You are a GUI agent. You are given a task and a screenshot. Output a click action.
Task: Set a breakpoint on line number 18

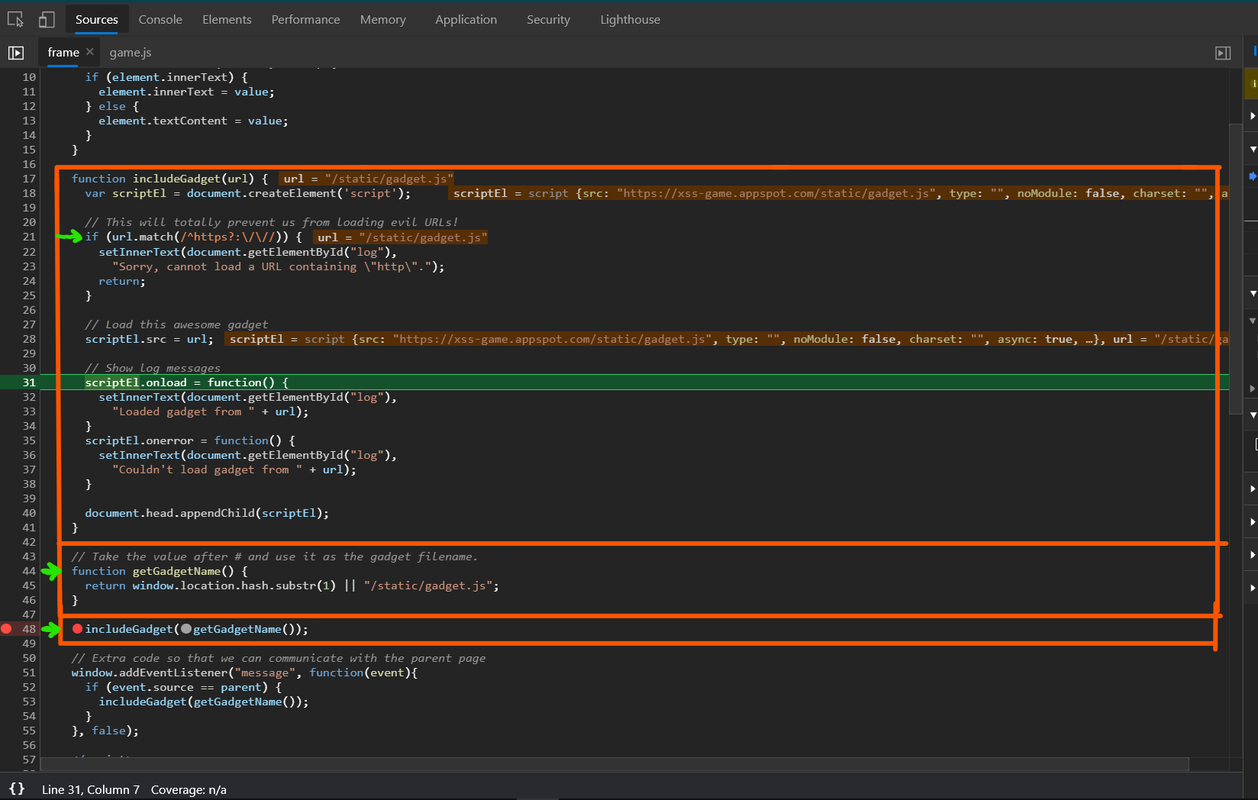(x=29, y=193)
